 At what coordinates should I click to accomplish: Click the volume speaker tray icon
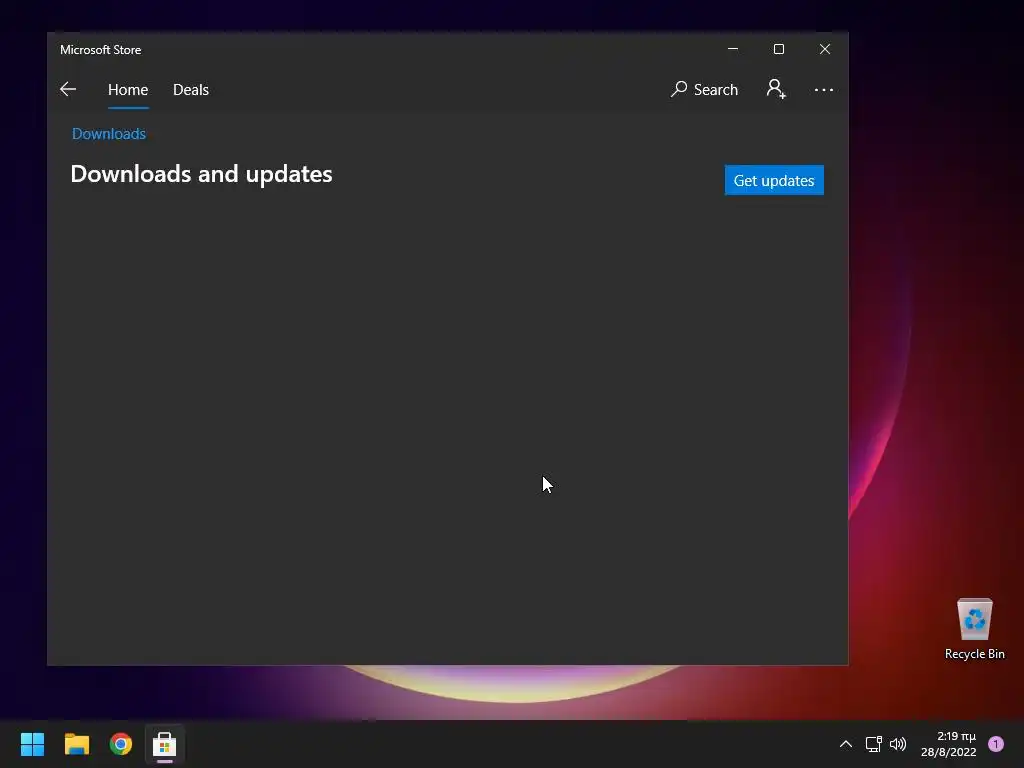(898, 744)
